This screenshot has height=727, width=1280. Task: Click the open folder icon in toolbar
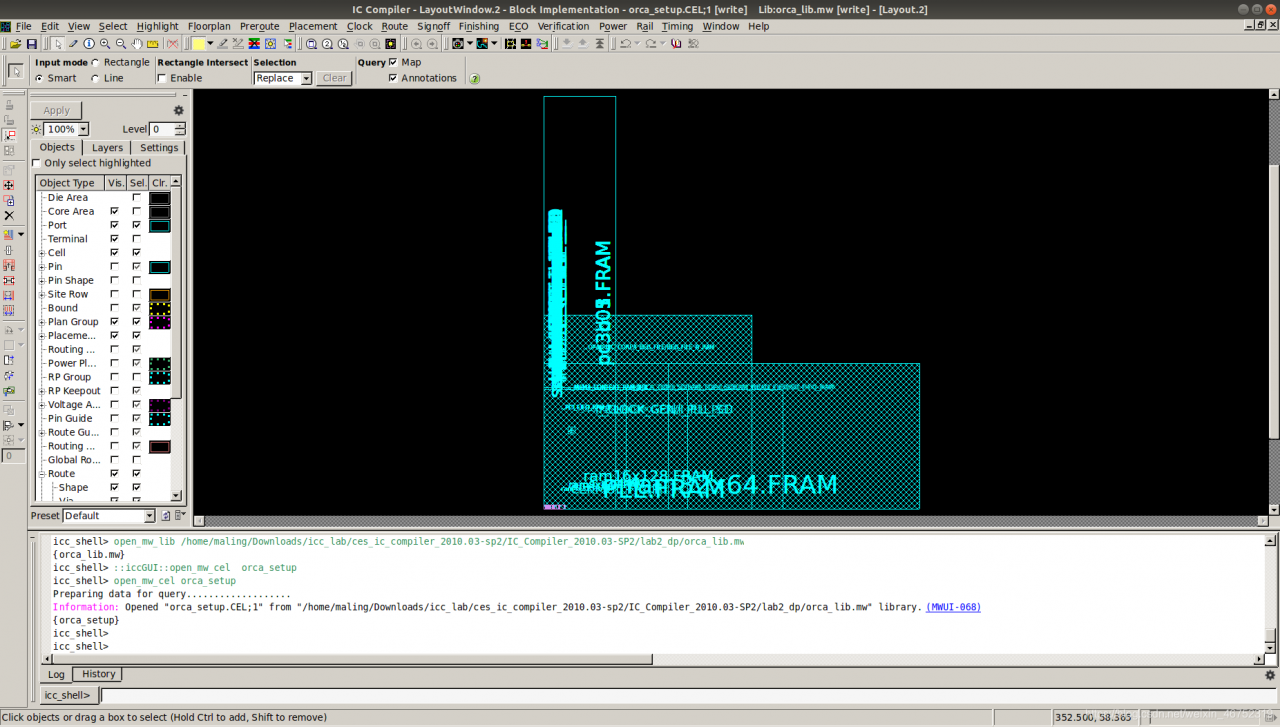[x=16, y=44]
